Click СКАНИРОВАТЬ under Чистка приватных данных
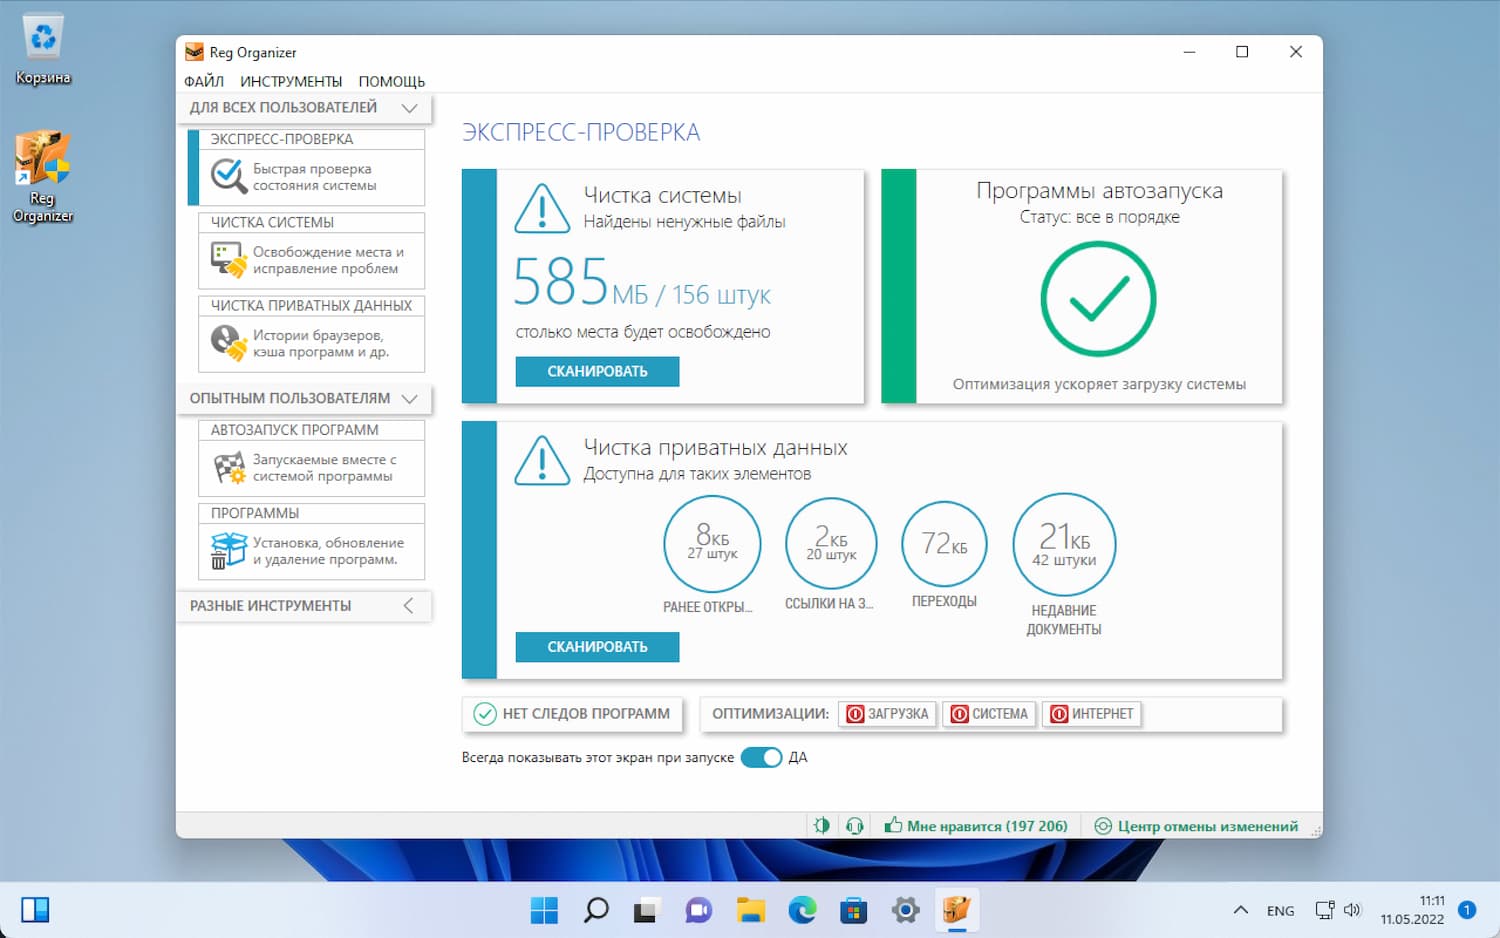1500x938 pixels. tap(597, 647)
